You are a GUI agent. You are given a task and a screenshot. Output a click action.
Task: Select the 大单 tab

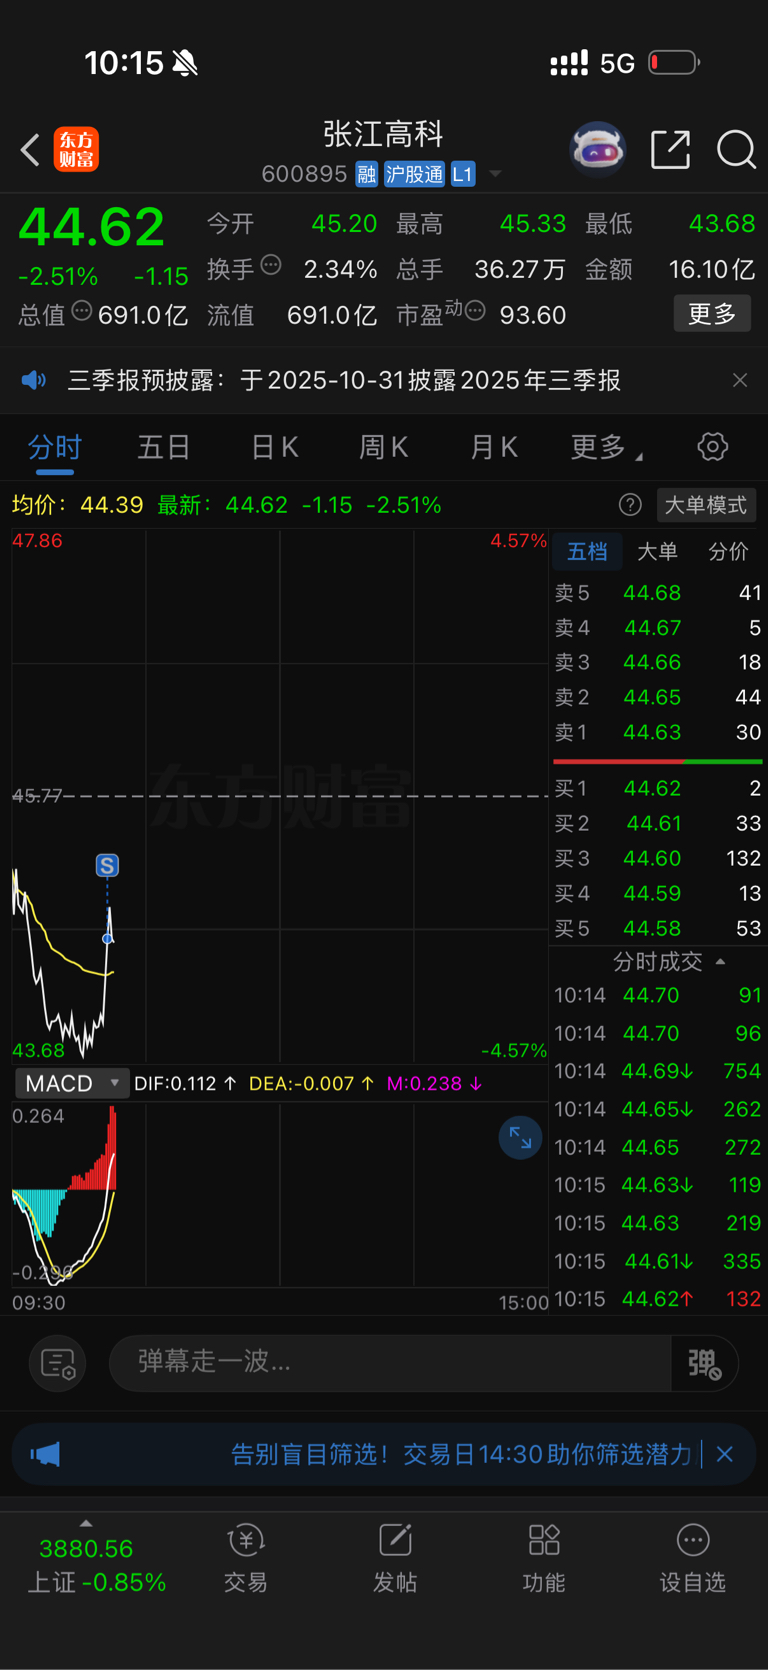tap(657, 551)
